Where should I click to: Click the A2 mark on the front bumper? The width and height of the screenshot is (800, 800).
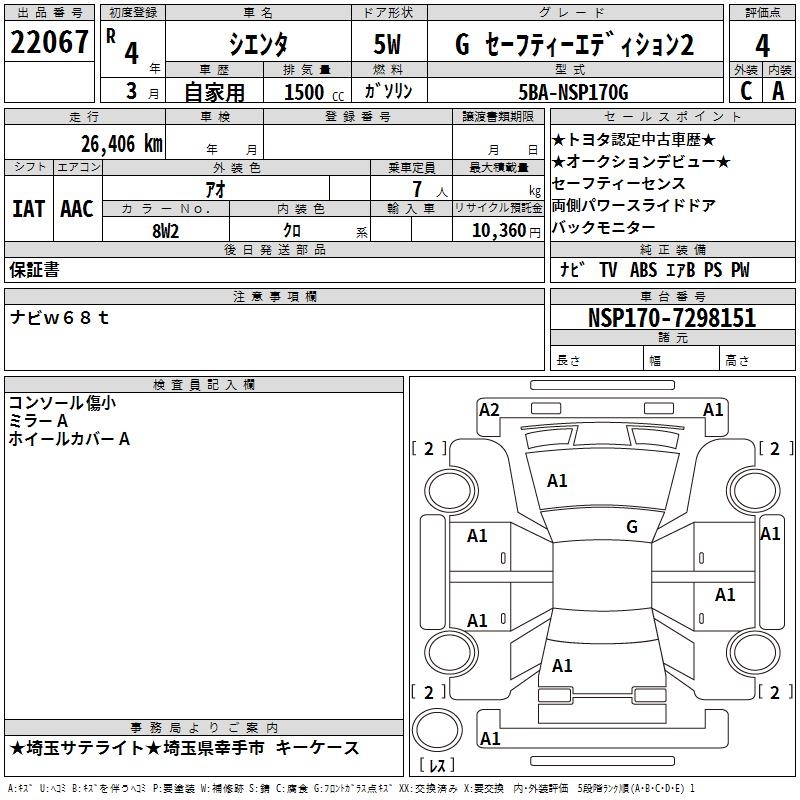pos(489,410)
